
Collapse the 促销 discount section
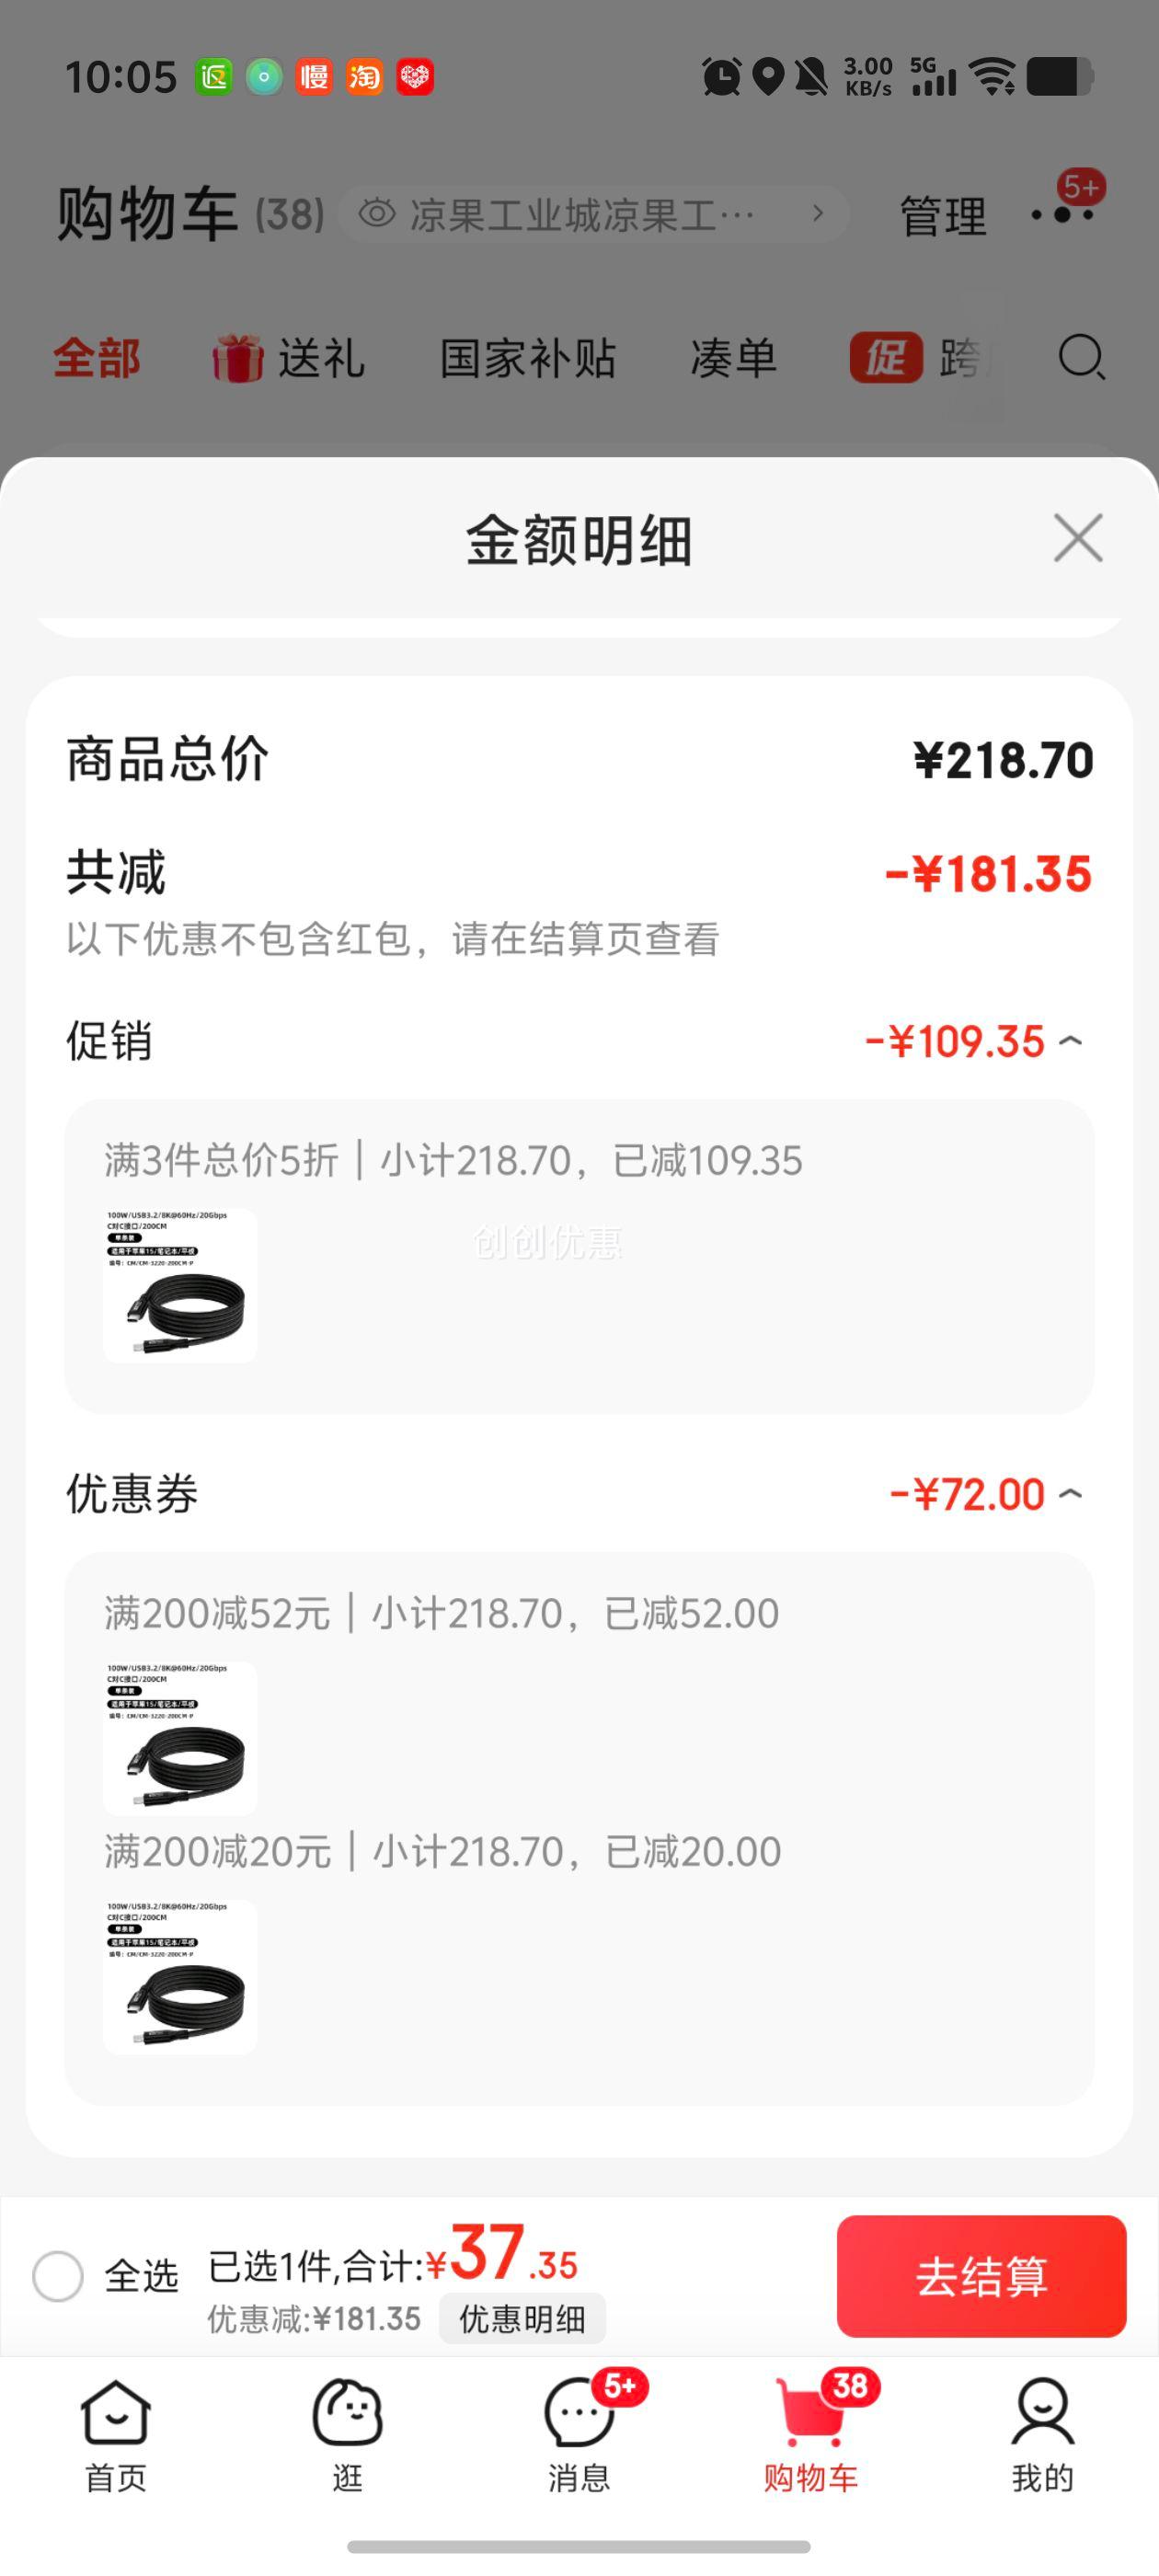coord(1071,1041)
